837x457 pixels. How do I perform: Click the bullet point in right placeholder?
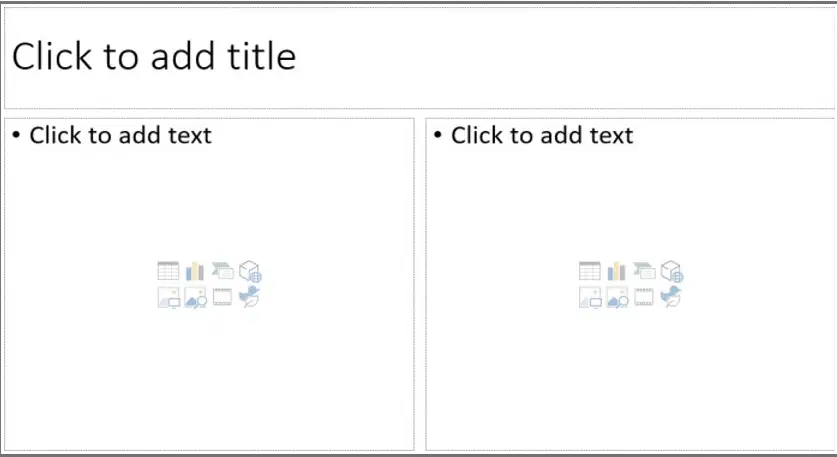[438, 135]
